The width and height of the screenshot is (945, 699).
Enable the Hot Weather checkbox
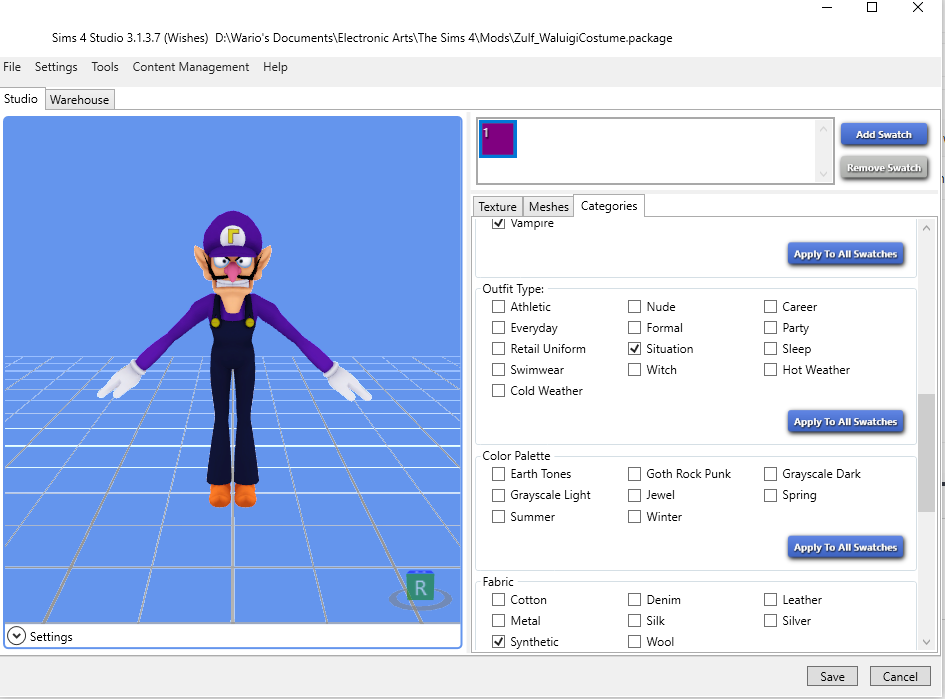pyautogui.click(x=770, y=369)
